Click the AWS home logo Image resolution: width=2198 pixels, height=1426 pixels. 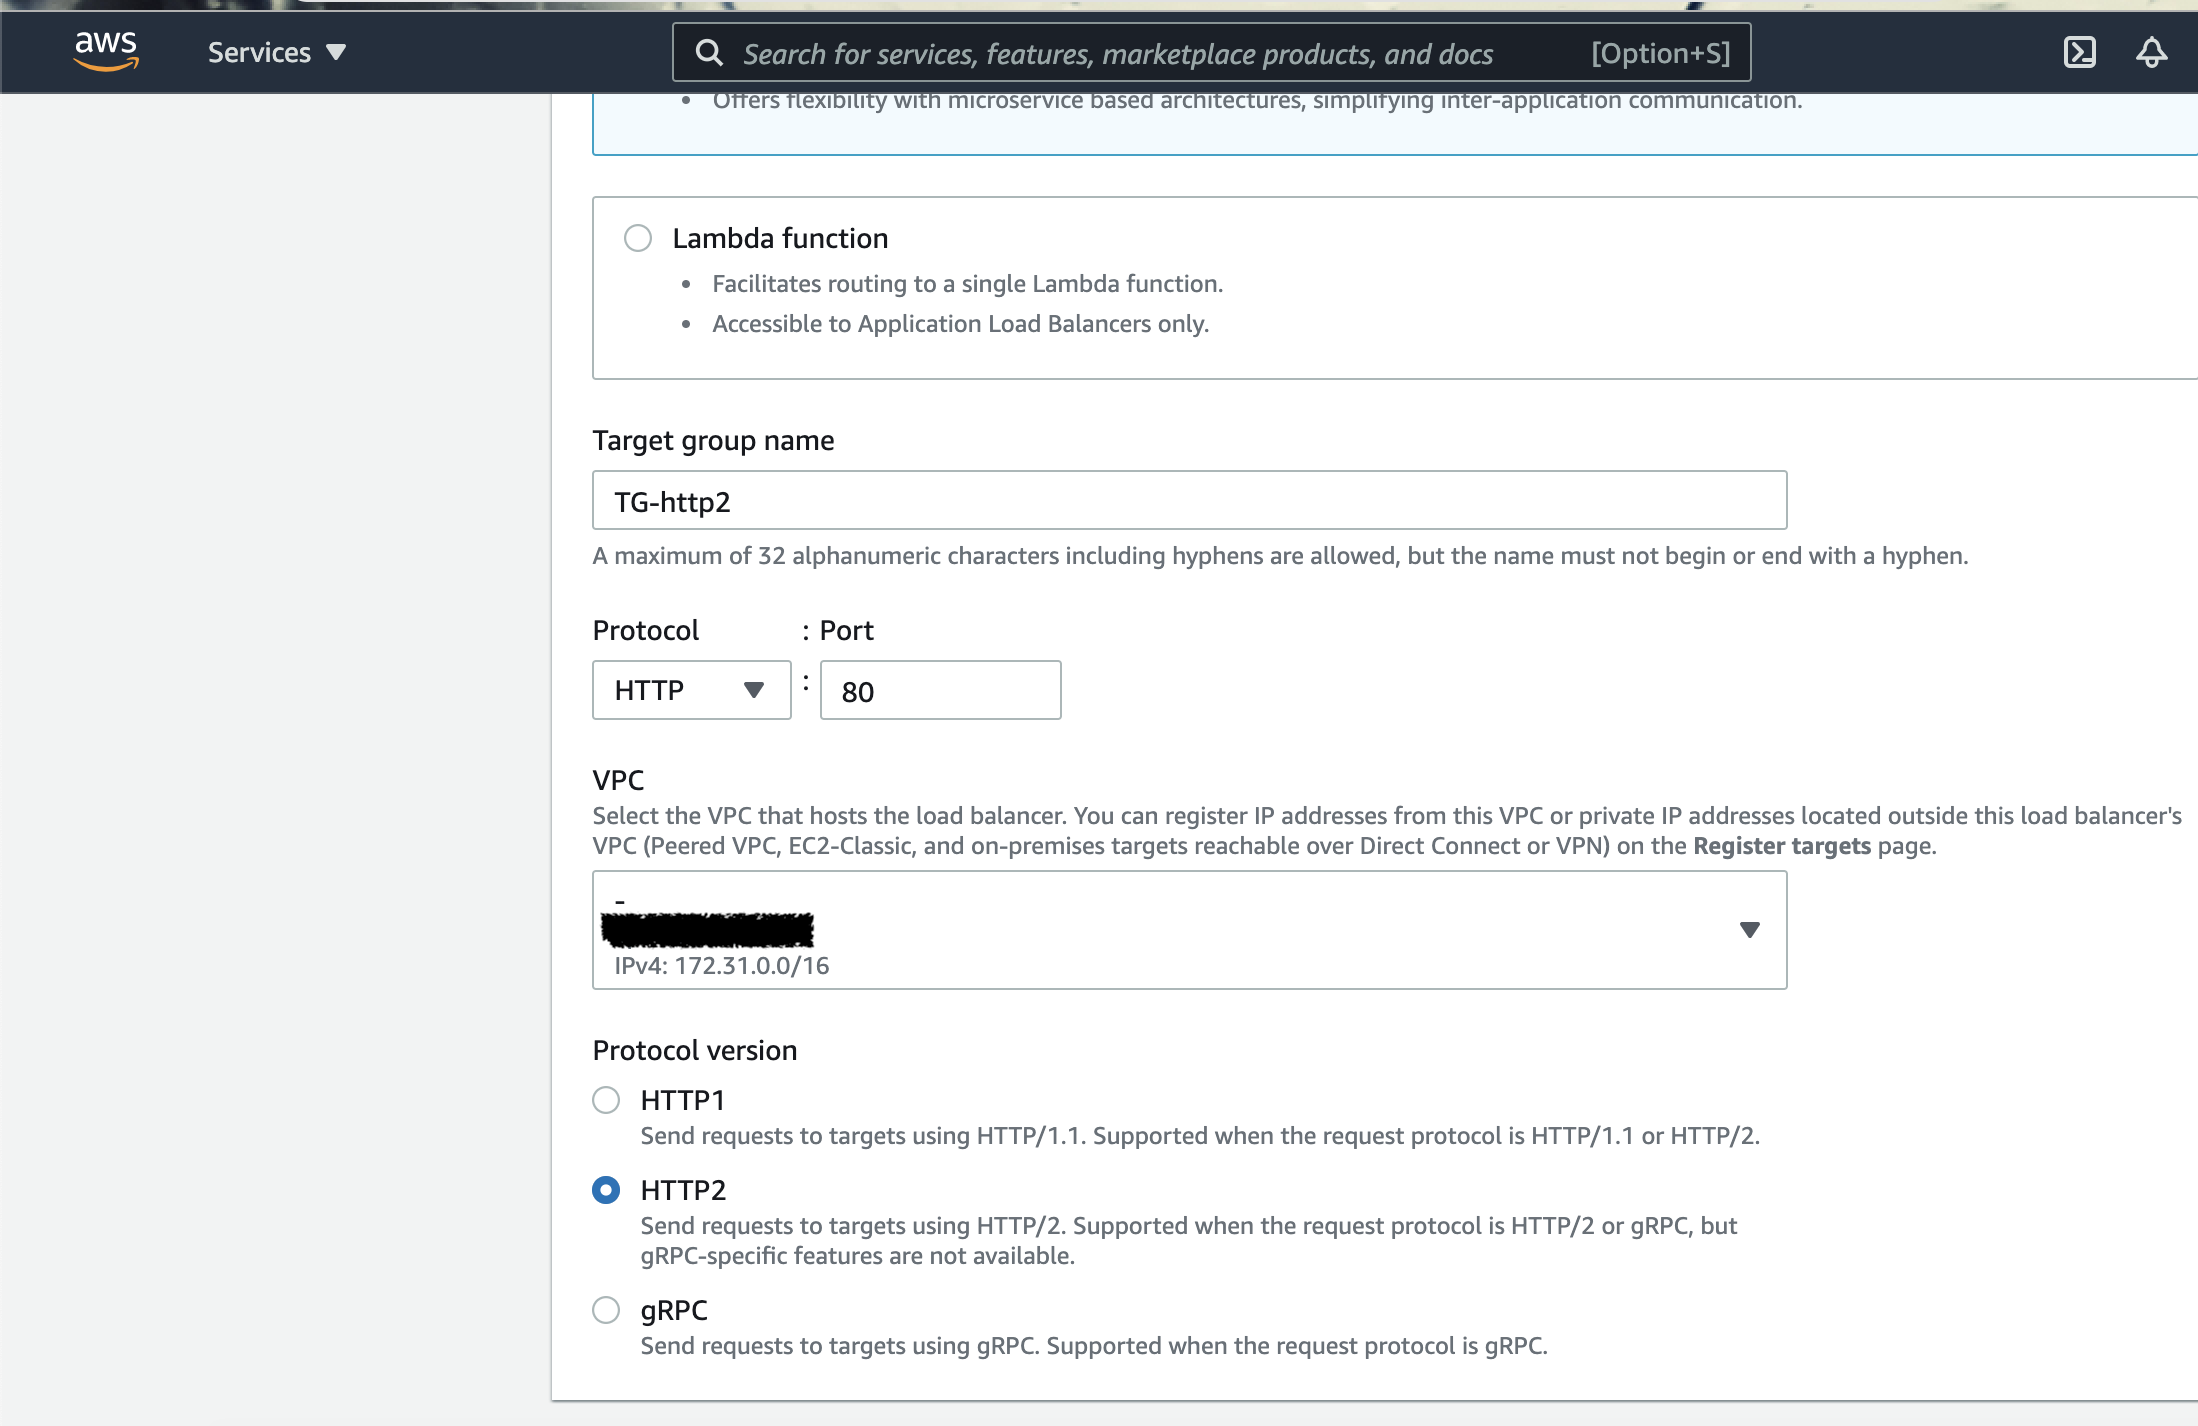tap(106, 51)
